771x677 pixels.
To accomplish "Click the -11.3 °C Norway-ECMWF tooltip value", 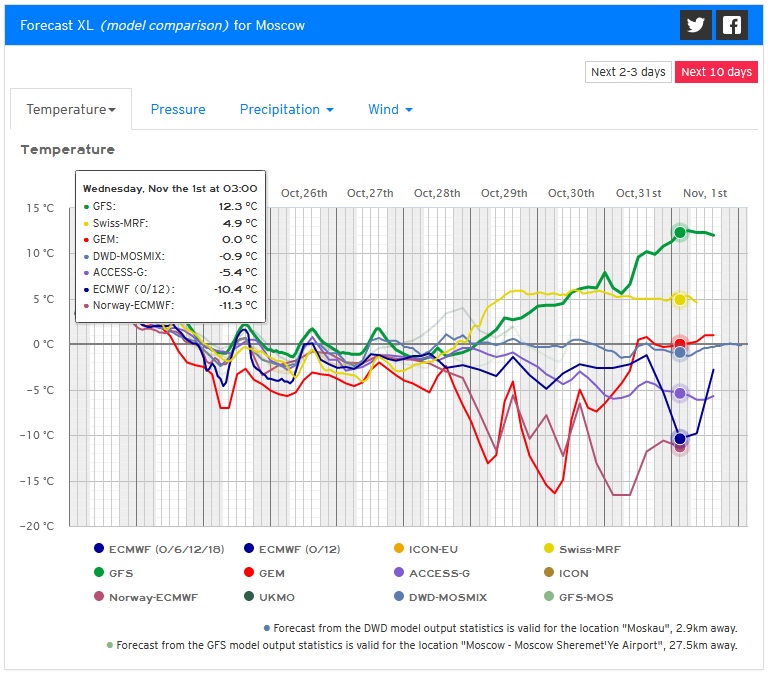I will tap(237, 305).
